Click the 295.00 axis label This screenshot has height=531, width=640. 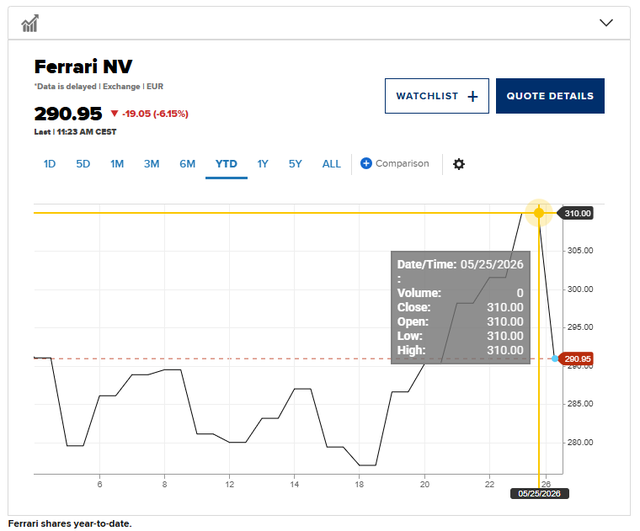point(580,327)
